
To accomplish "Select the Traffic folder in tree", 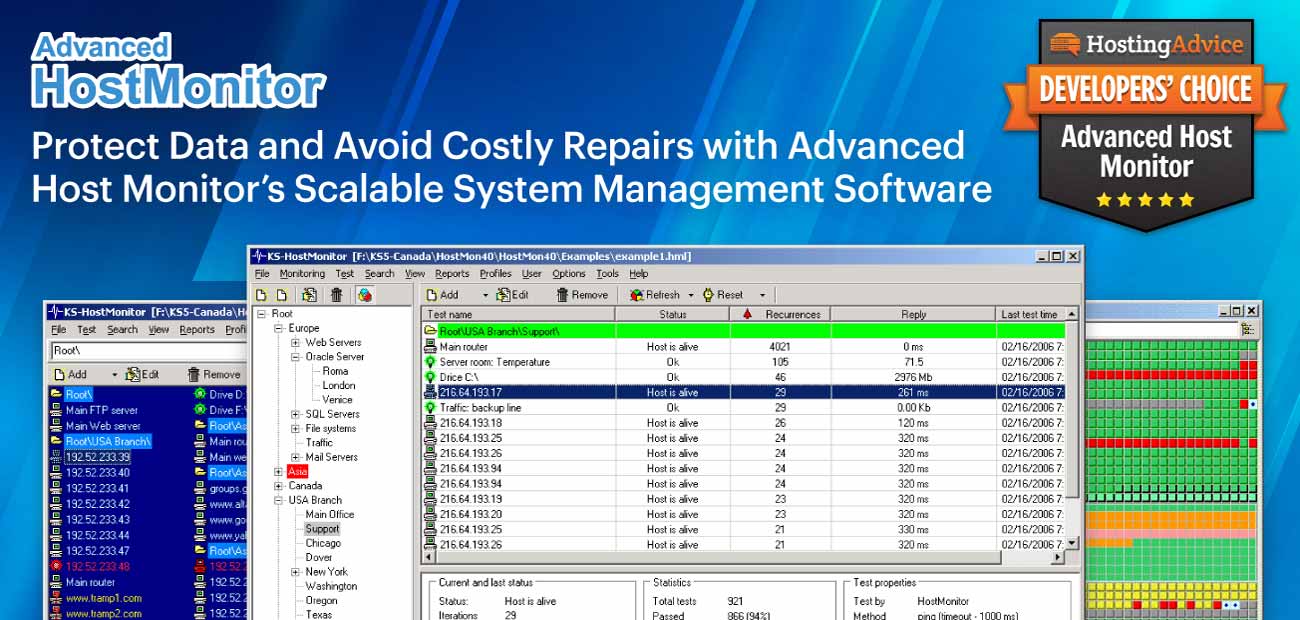I will point(319,442).
